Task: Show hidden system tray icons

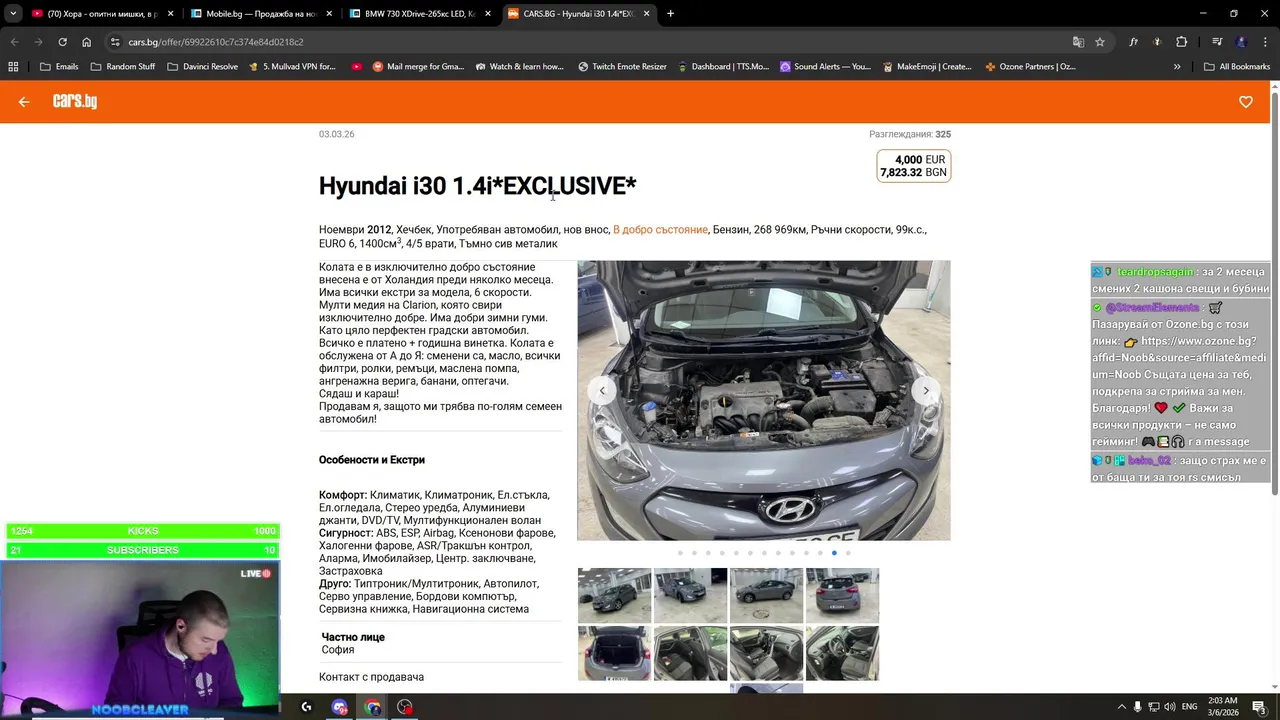Action: (1121, 707)
